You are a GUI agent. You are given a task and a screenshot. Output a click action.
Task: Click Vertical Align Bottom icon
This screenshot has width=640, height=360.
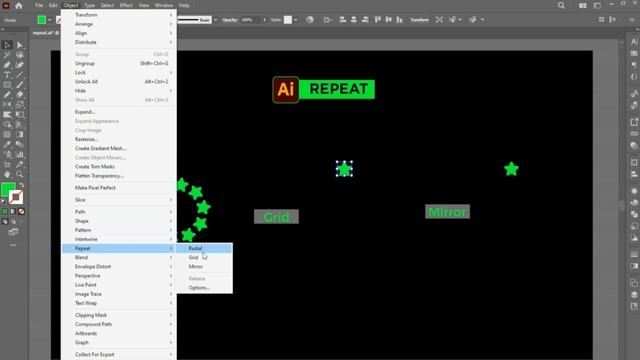(x=399, y=20)
